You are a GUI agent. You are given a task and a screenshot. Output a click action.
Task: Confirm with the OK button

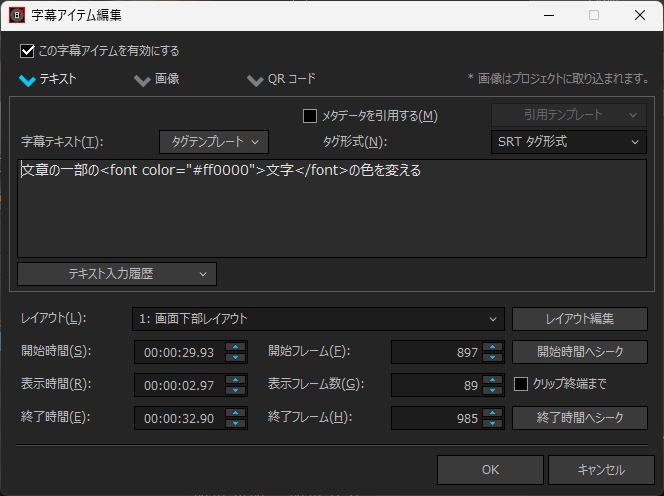pos(490,470)
